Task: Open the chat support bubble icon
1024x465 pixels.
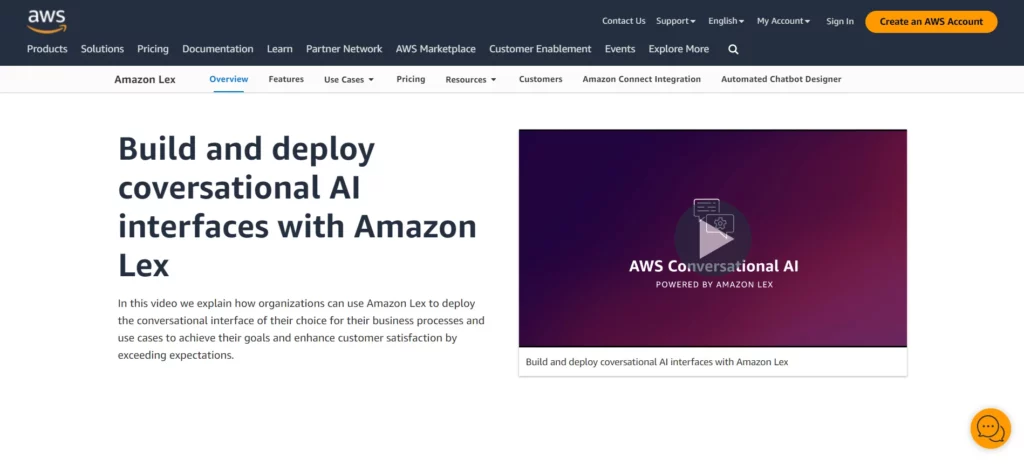Action: click(990, 428)
